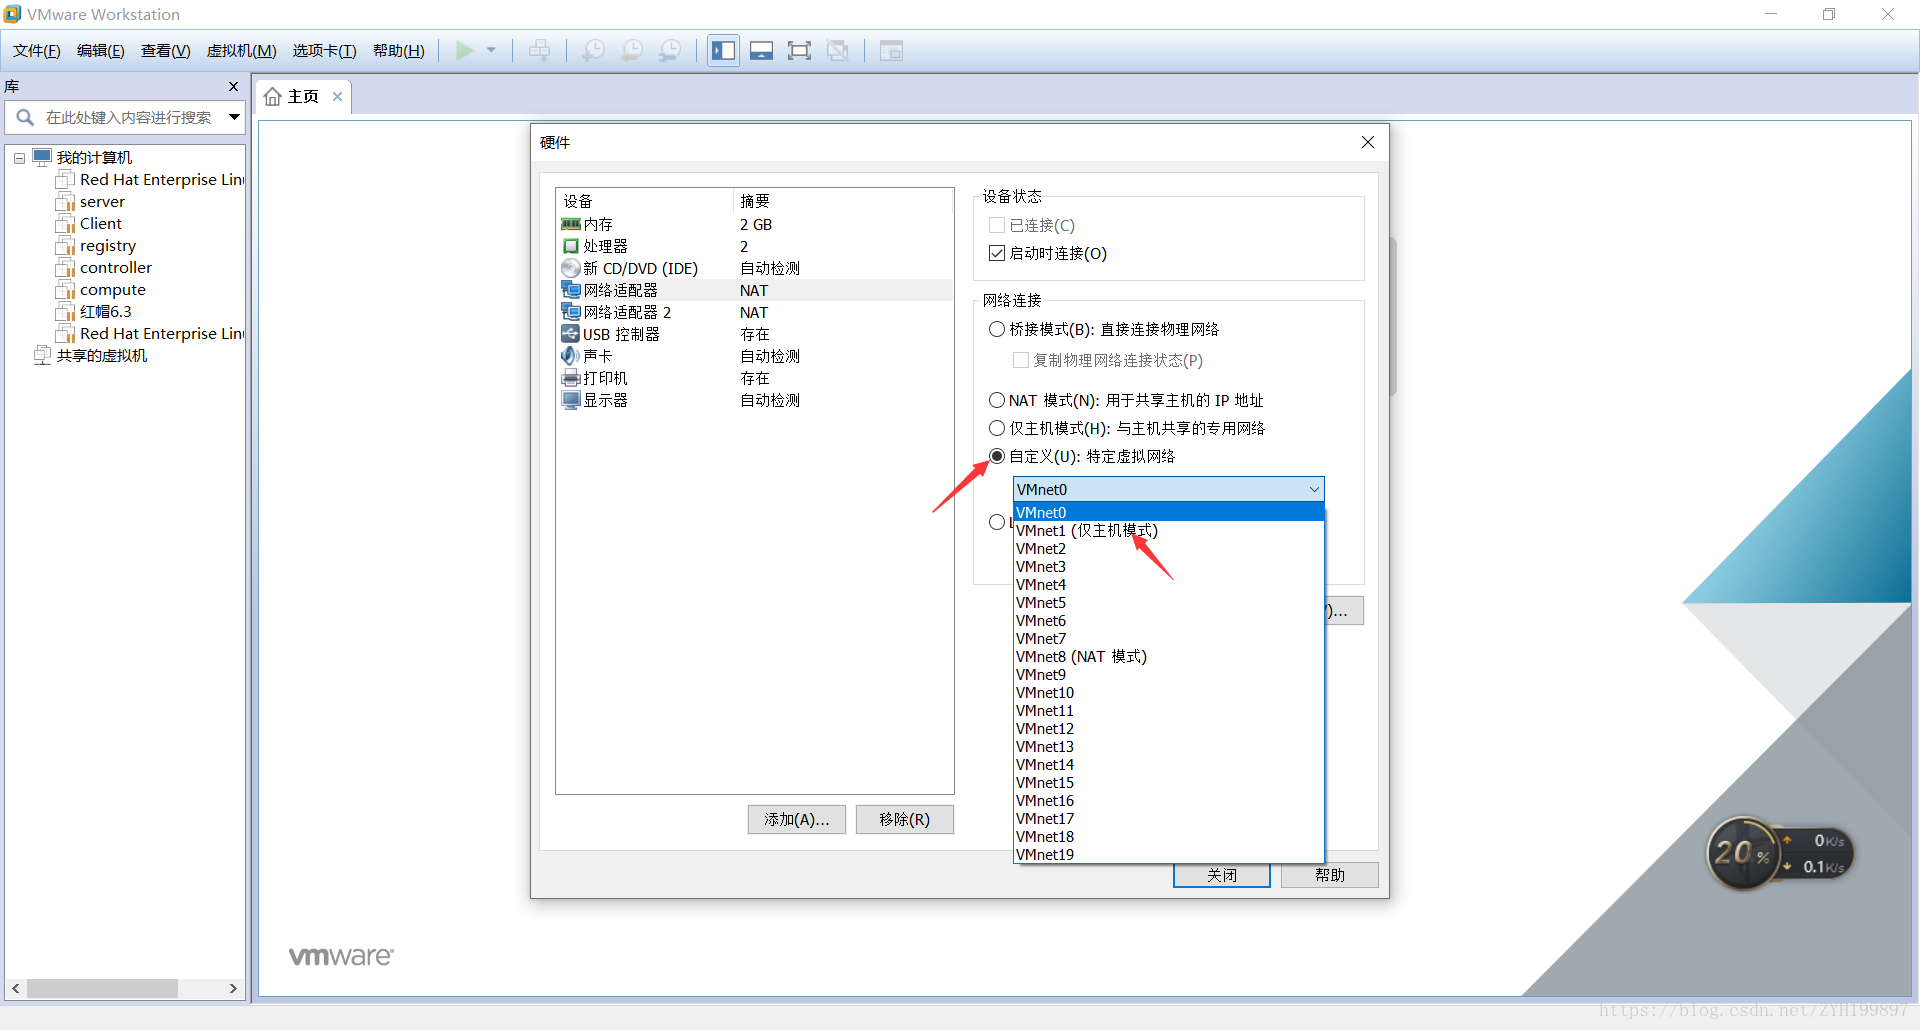The height and width of the screenshot is (1030, 1920).
Task: Choose VMnet10 from the dropdown list
Action: pyautogui.click(x=1169, y=692)
